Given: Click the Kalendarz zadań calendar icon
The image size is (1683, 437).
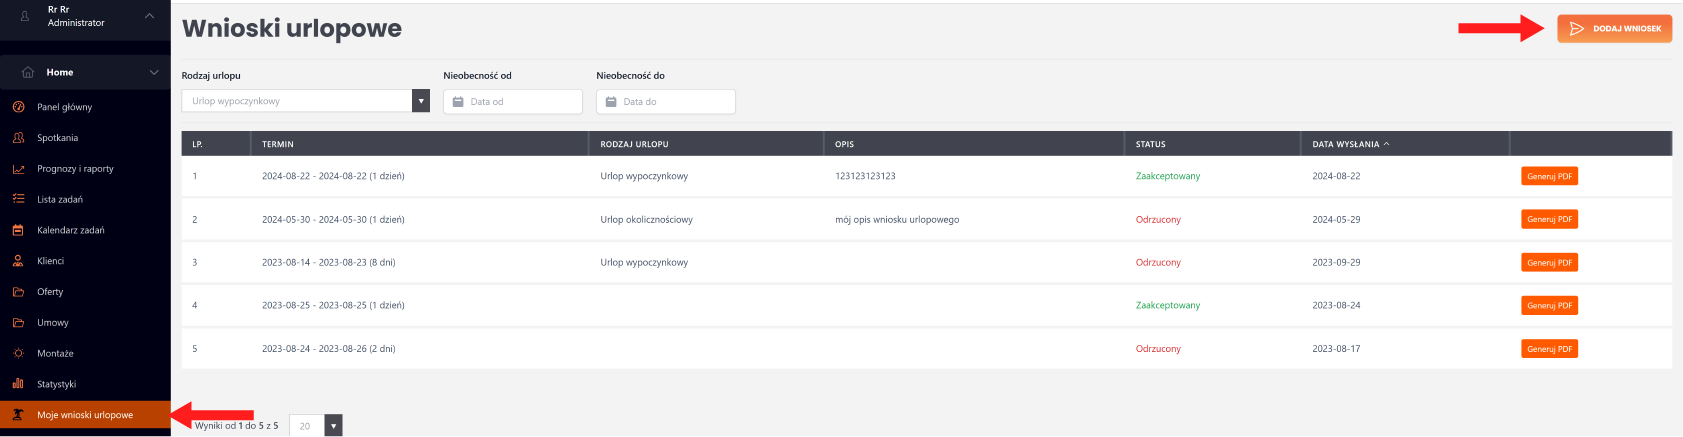Looking at the screenshot, I should (18, 230).
